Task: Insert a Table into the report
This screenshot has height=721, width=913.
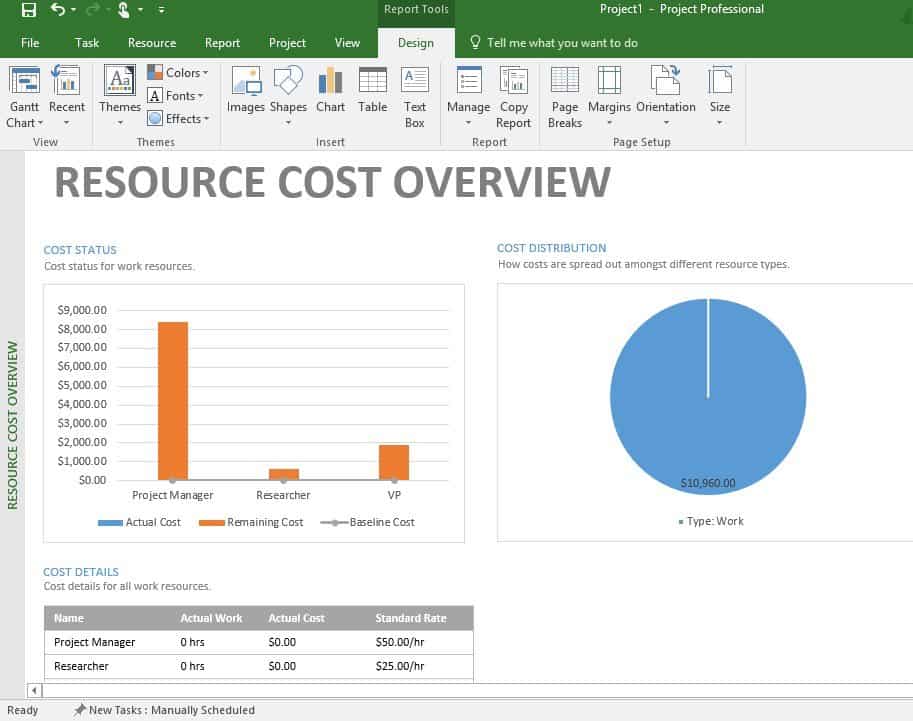Action: pos(372,90)
